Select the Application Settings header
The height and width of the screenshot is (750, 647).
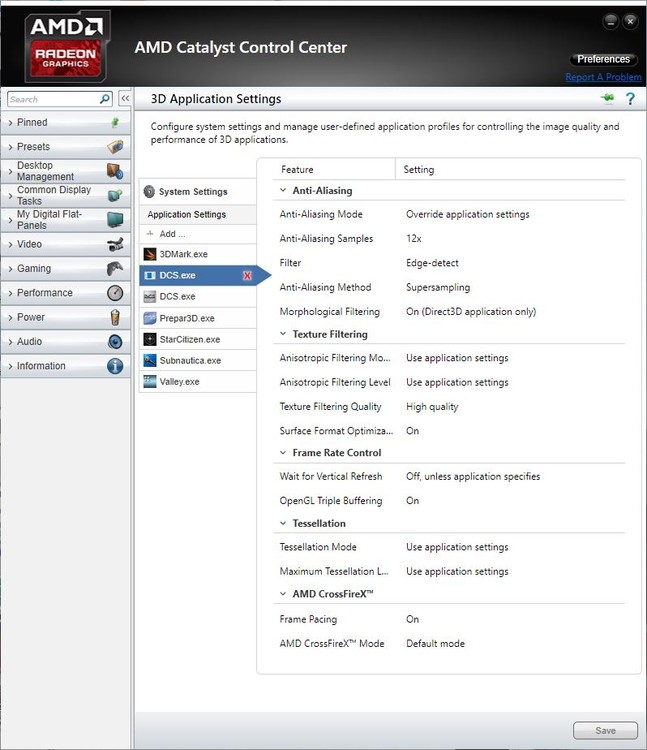coord(197,215)
